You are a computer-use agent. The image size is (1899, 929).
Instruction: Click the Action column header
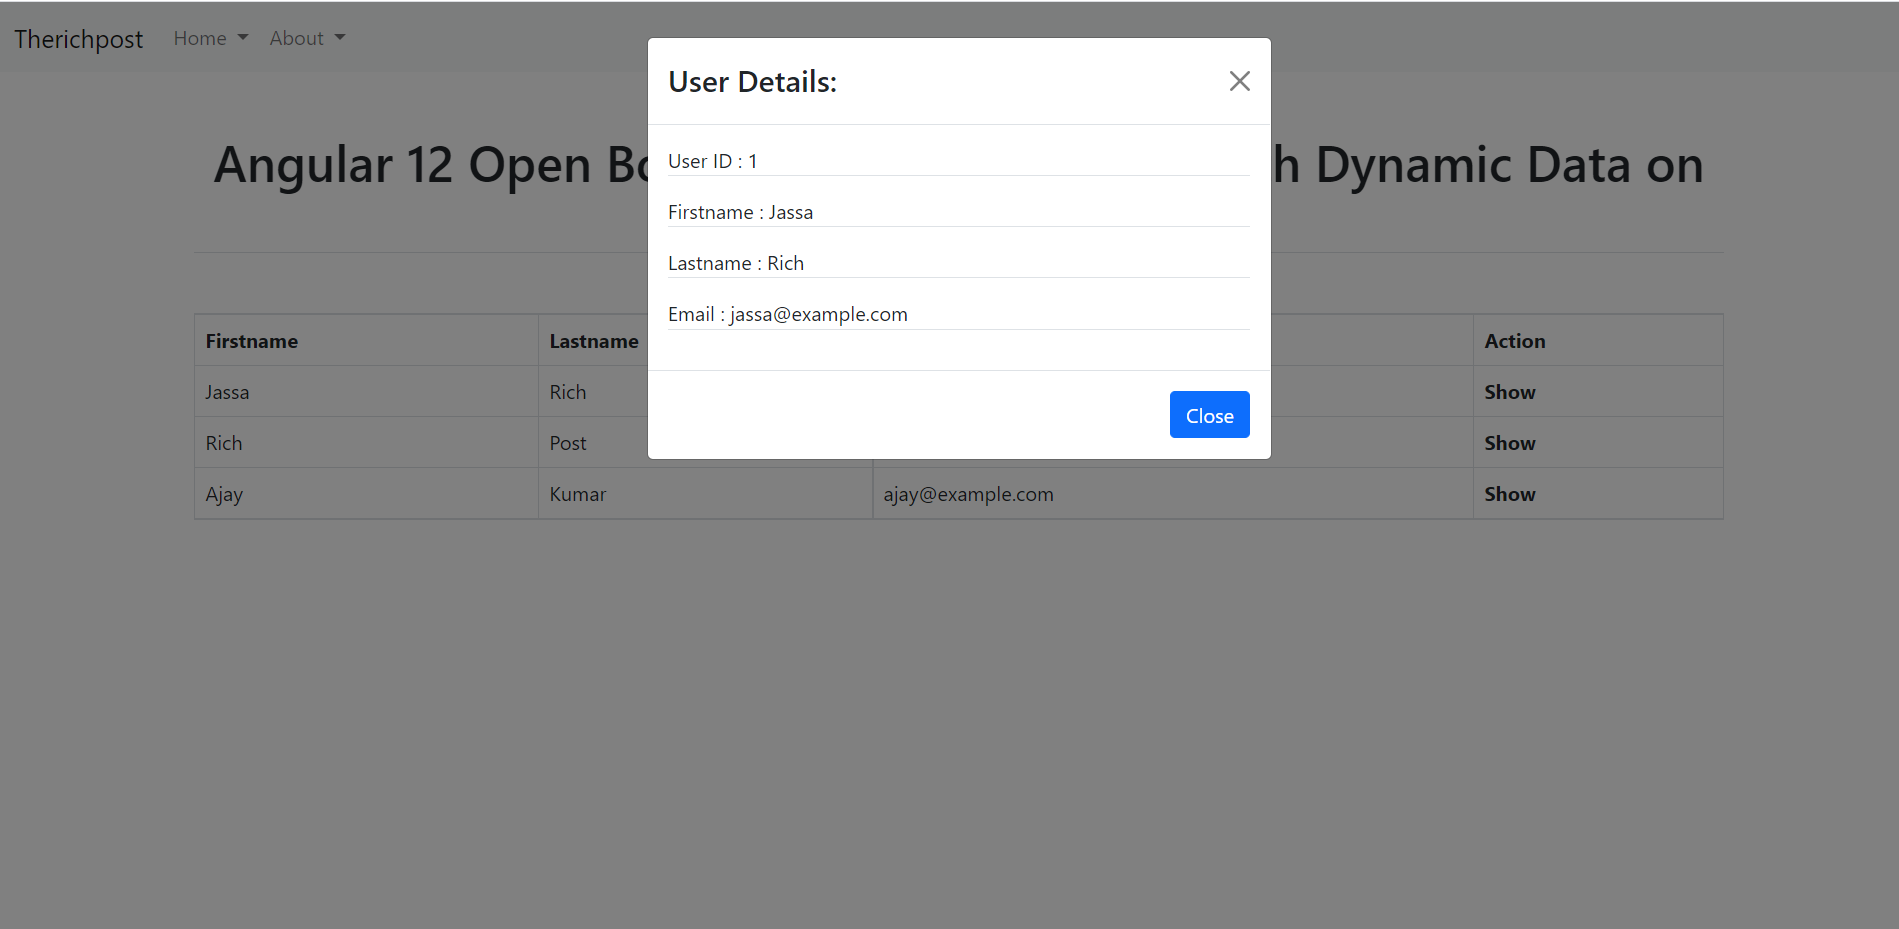click(x=1514, y=340)
